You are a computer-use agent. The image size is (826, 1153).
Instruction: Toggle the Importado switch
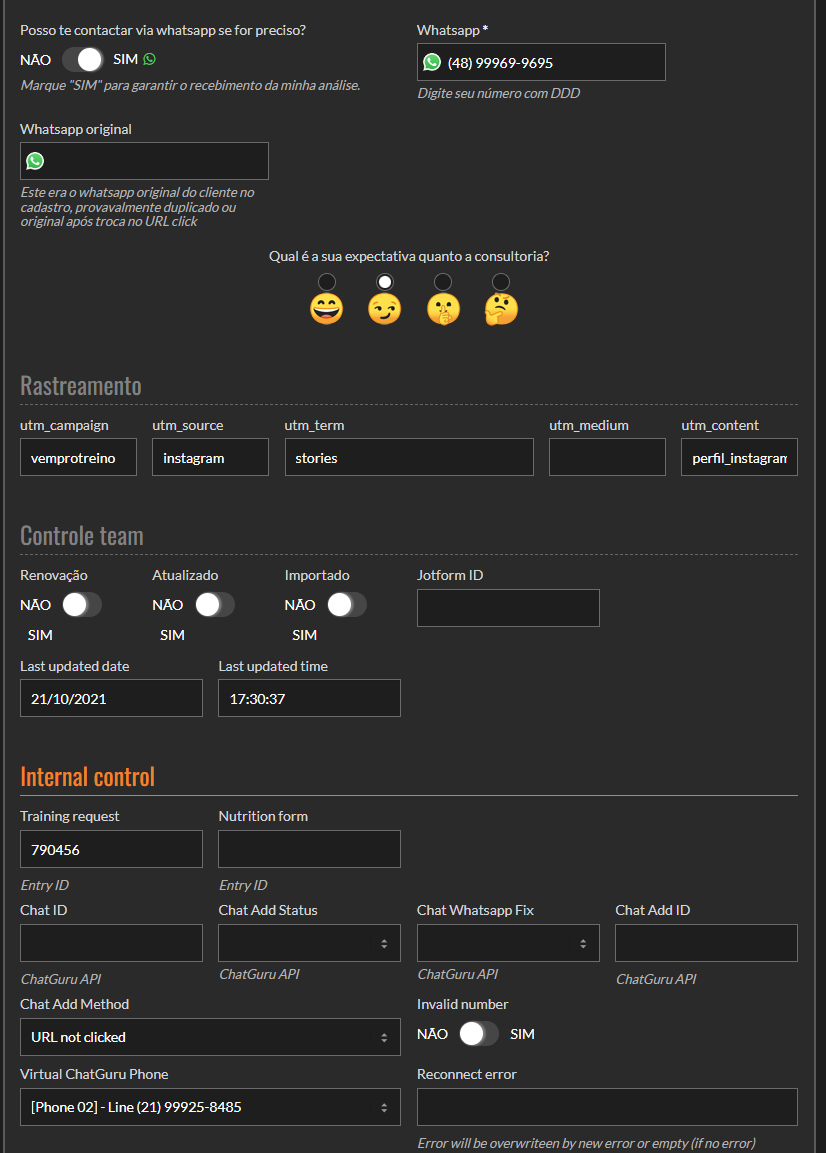pos(346,605)
